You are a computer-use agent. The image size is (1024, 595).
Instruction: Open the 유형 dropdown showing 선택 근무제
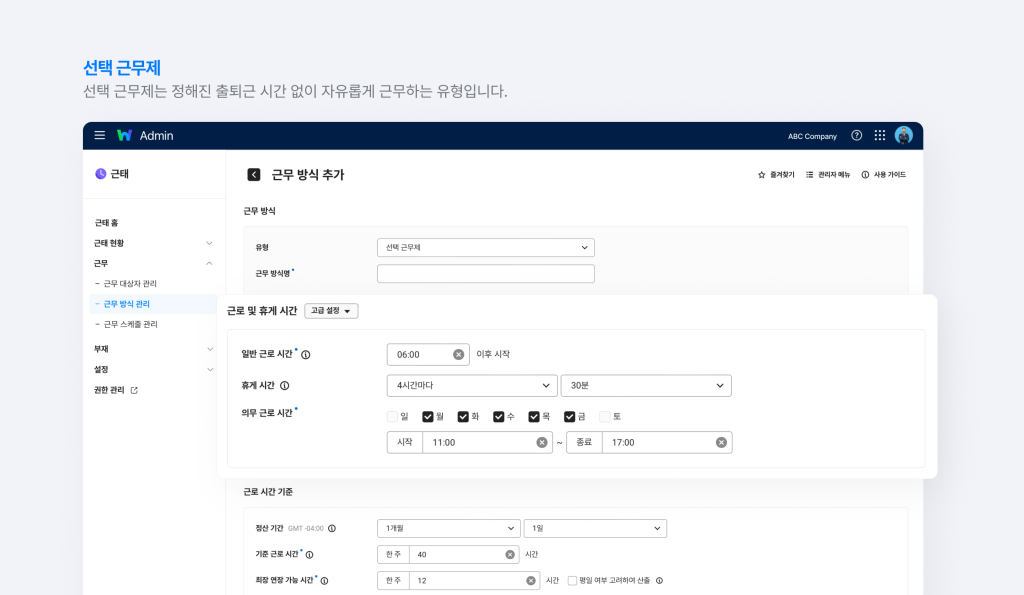(485, 247)
